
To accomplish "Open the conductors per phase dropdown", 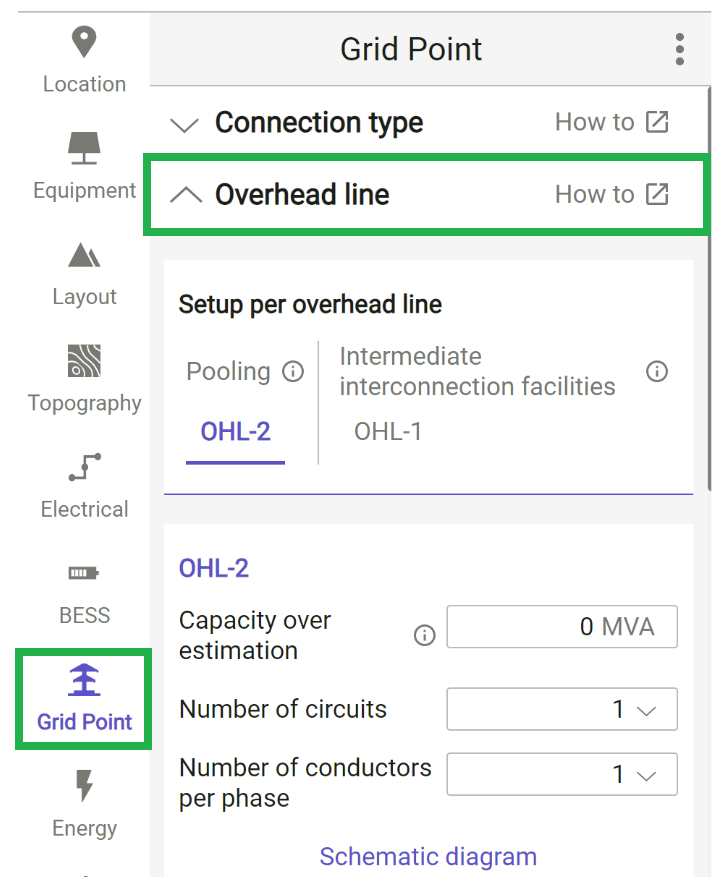I will click(561, 774).
